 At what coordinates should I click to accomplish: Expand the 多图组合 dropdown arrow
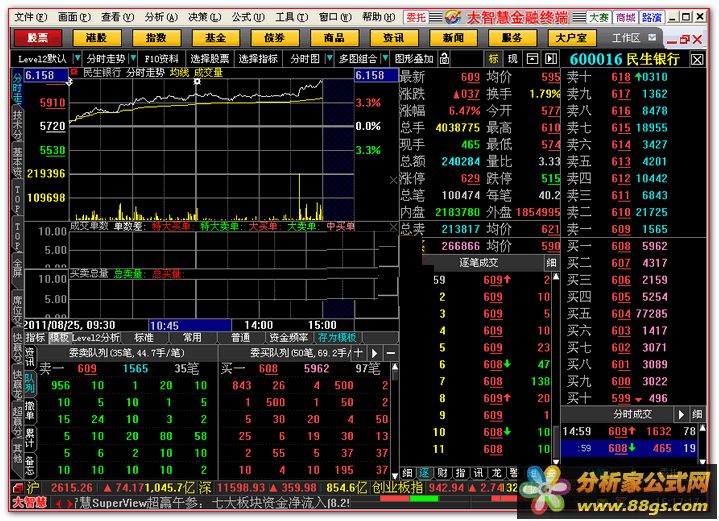(x=385, y=59)
